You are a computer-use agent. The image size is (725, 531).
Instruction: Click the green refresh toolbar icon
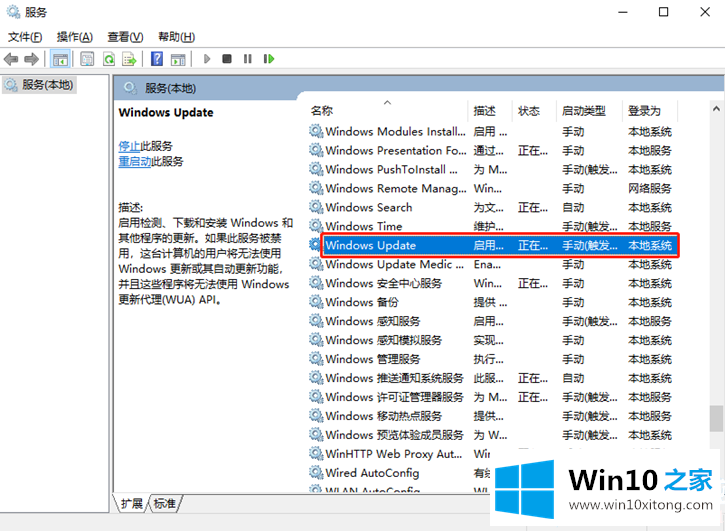tap(109, 59)
